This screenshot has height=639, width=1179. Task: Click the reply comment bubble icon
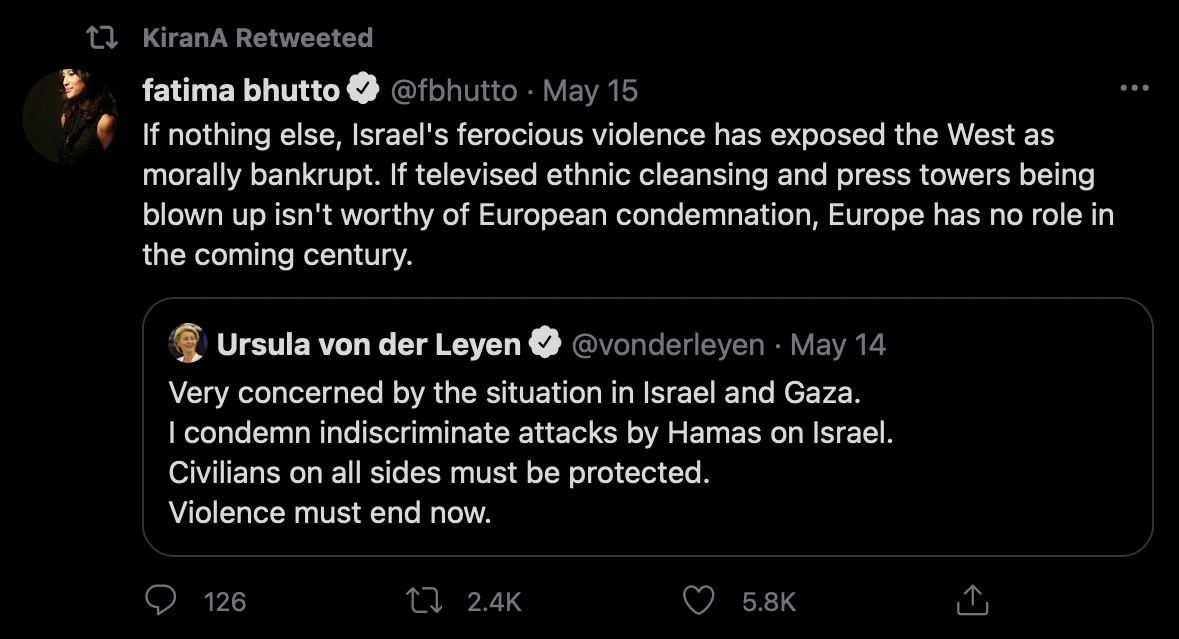coord(161,600)
